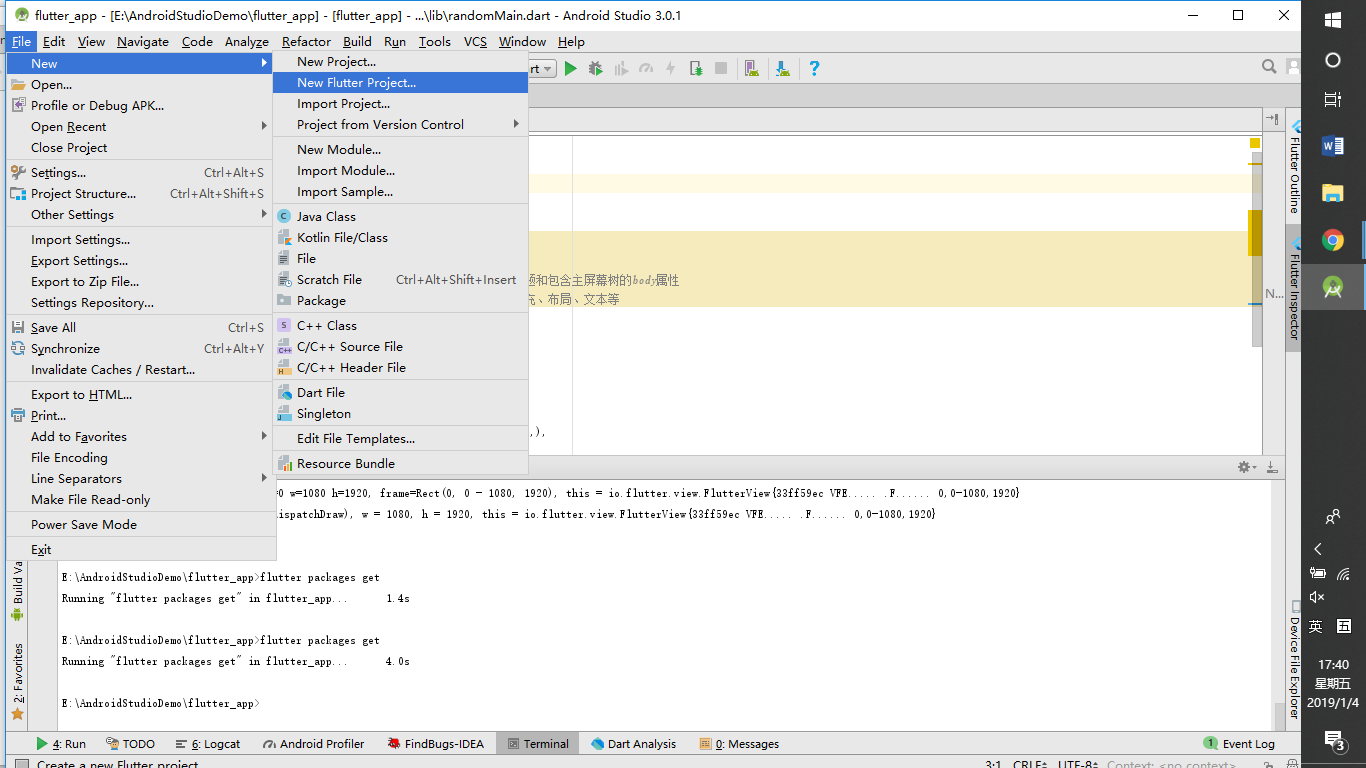Open the Android Profiler tool tab
This screenshot has width=1366, height=768.
pyautogui.click(x=314, y=743)
